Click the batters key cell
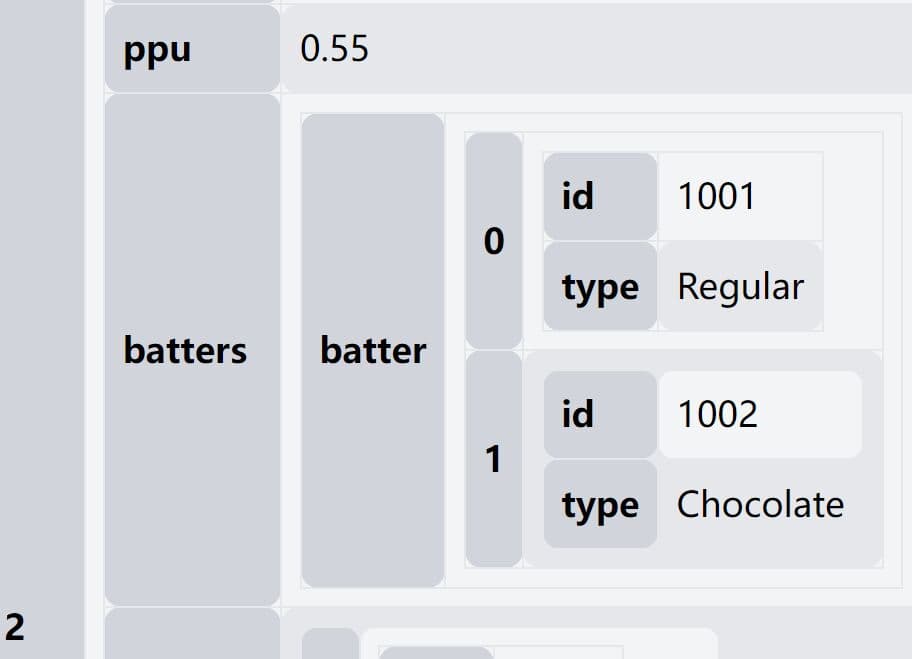The height and width of the screenshot is (659, 912). [191, 350]
